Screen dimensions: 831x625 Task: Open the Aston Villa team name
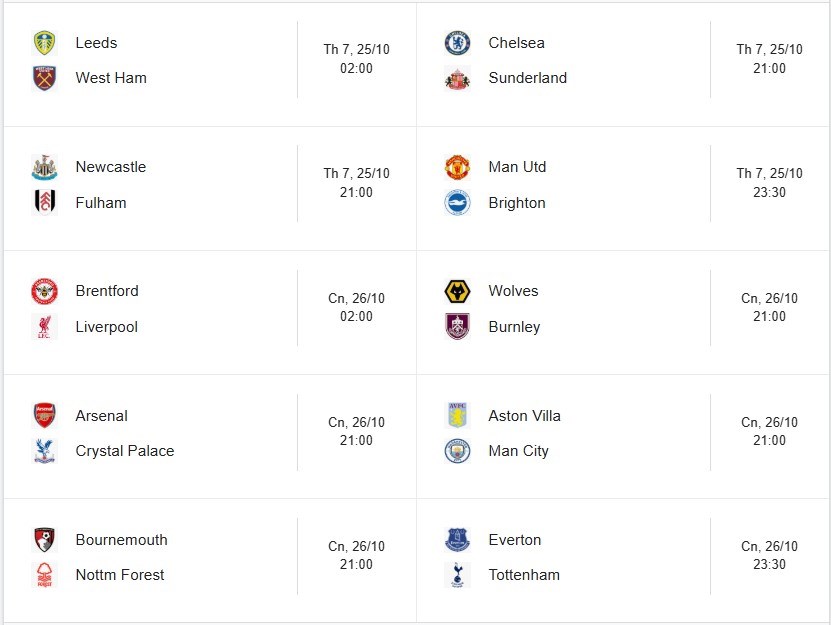tap(524, 416)
